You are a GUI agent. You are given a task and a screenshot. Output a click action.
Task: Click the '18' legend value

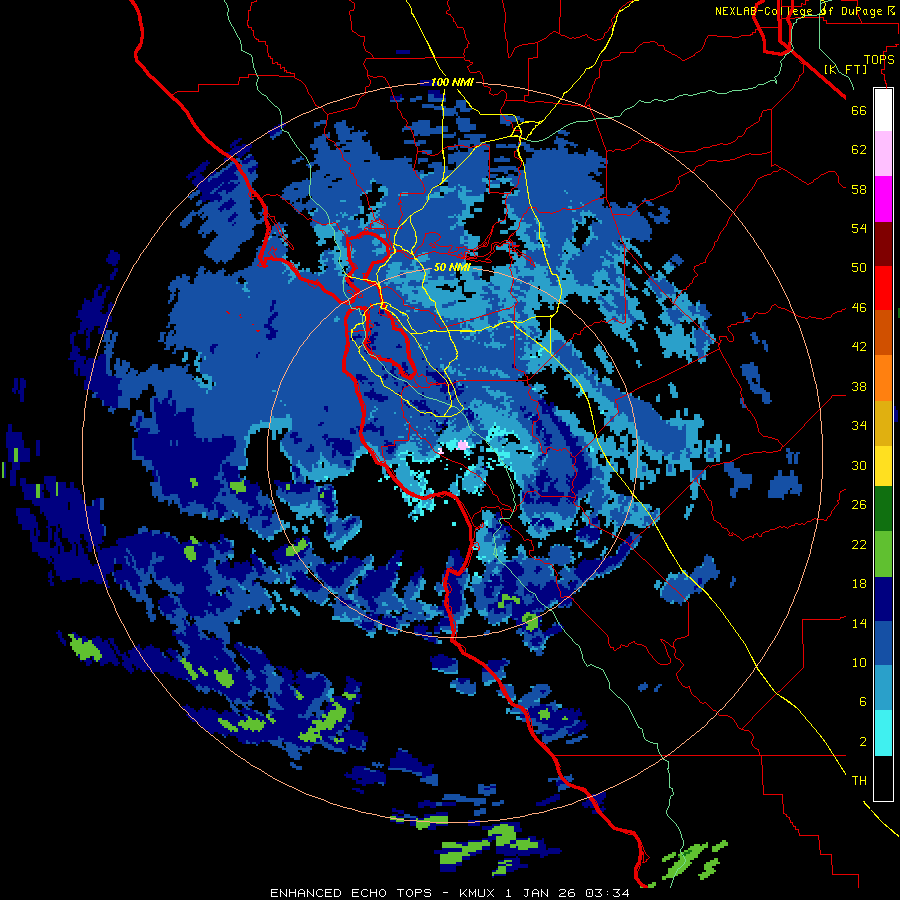[x=859, y=584]
